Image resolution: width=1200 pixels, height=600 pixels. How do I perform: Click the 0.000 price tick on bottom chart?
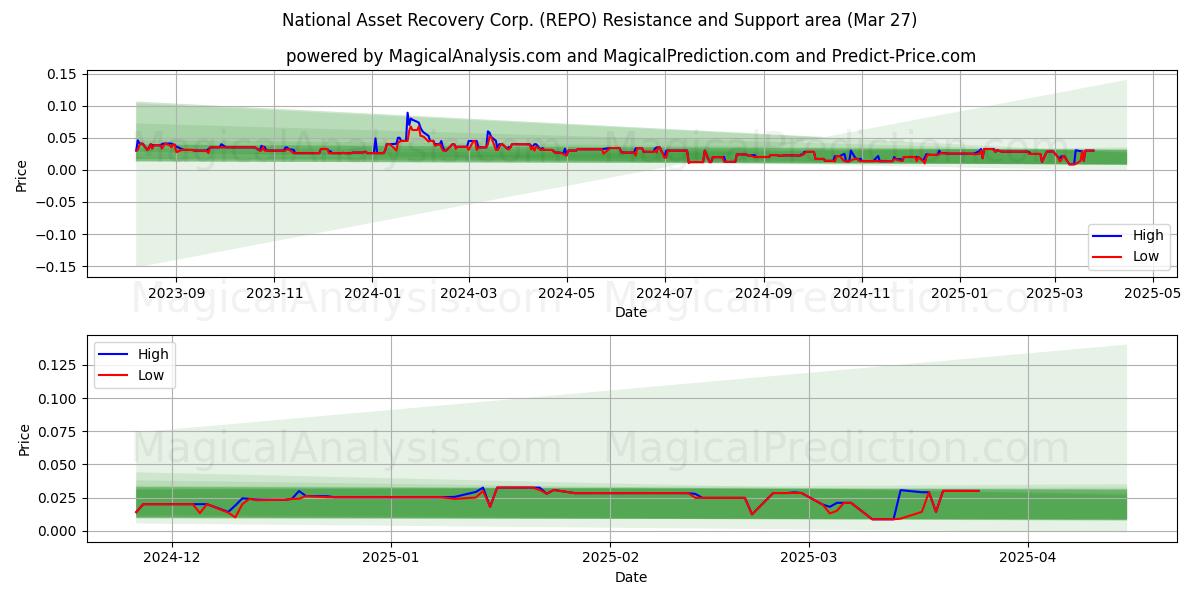coord(59,531)
